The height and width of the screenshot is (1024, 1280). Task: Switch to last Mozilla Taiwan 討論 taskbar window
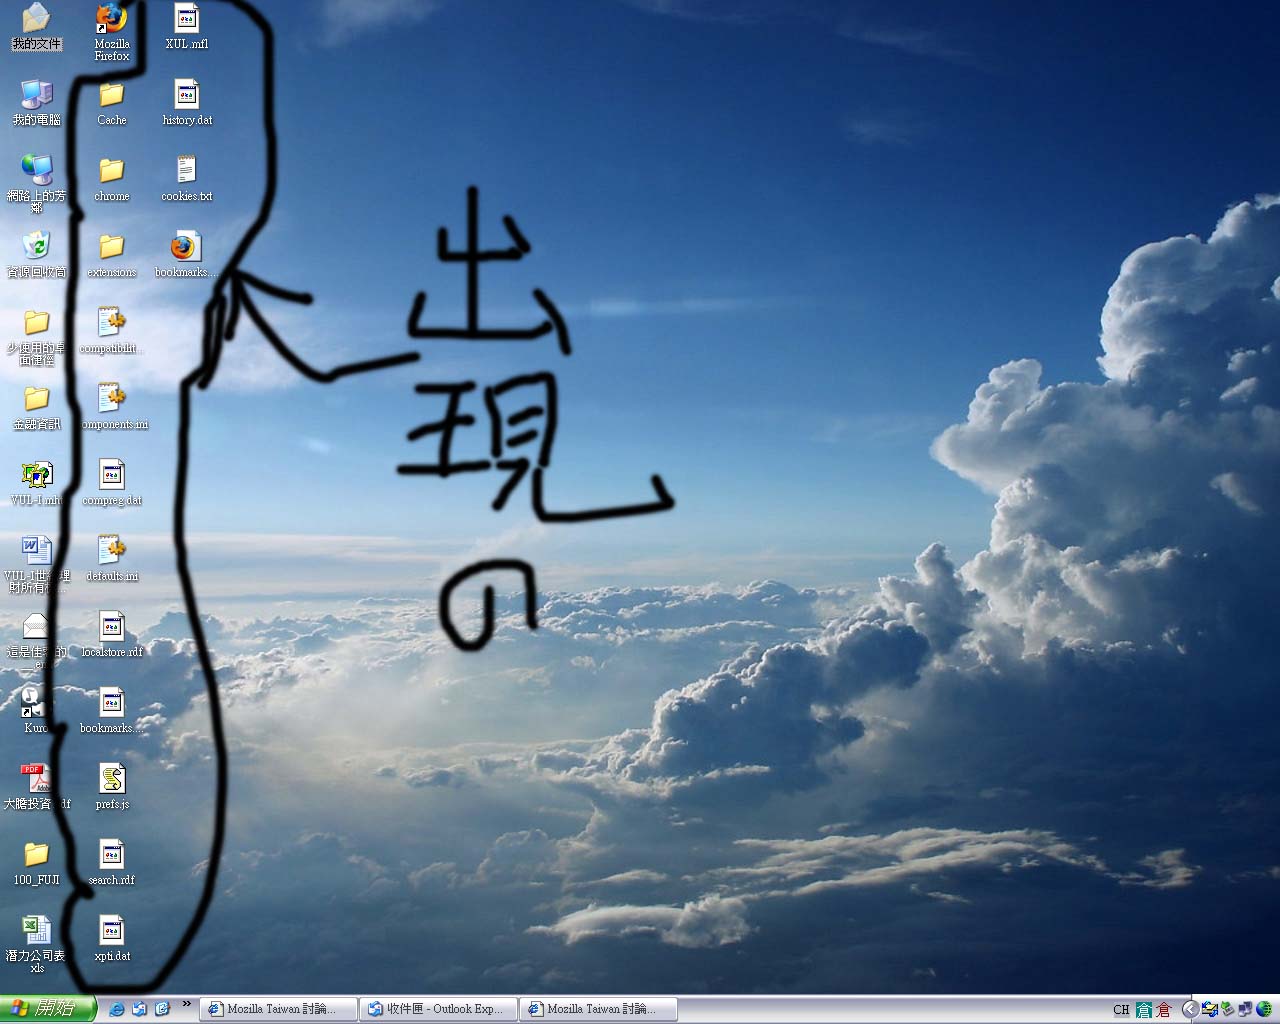599,1009
